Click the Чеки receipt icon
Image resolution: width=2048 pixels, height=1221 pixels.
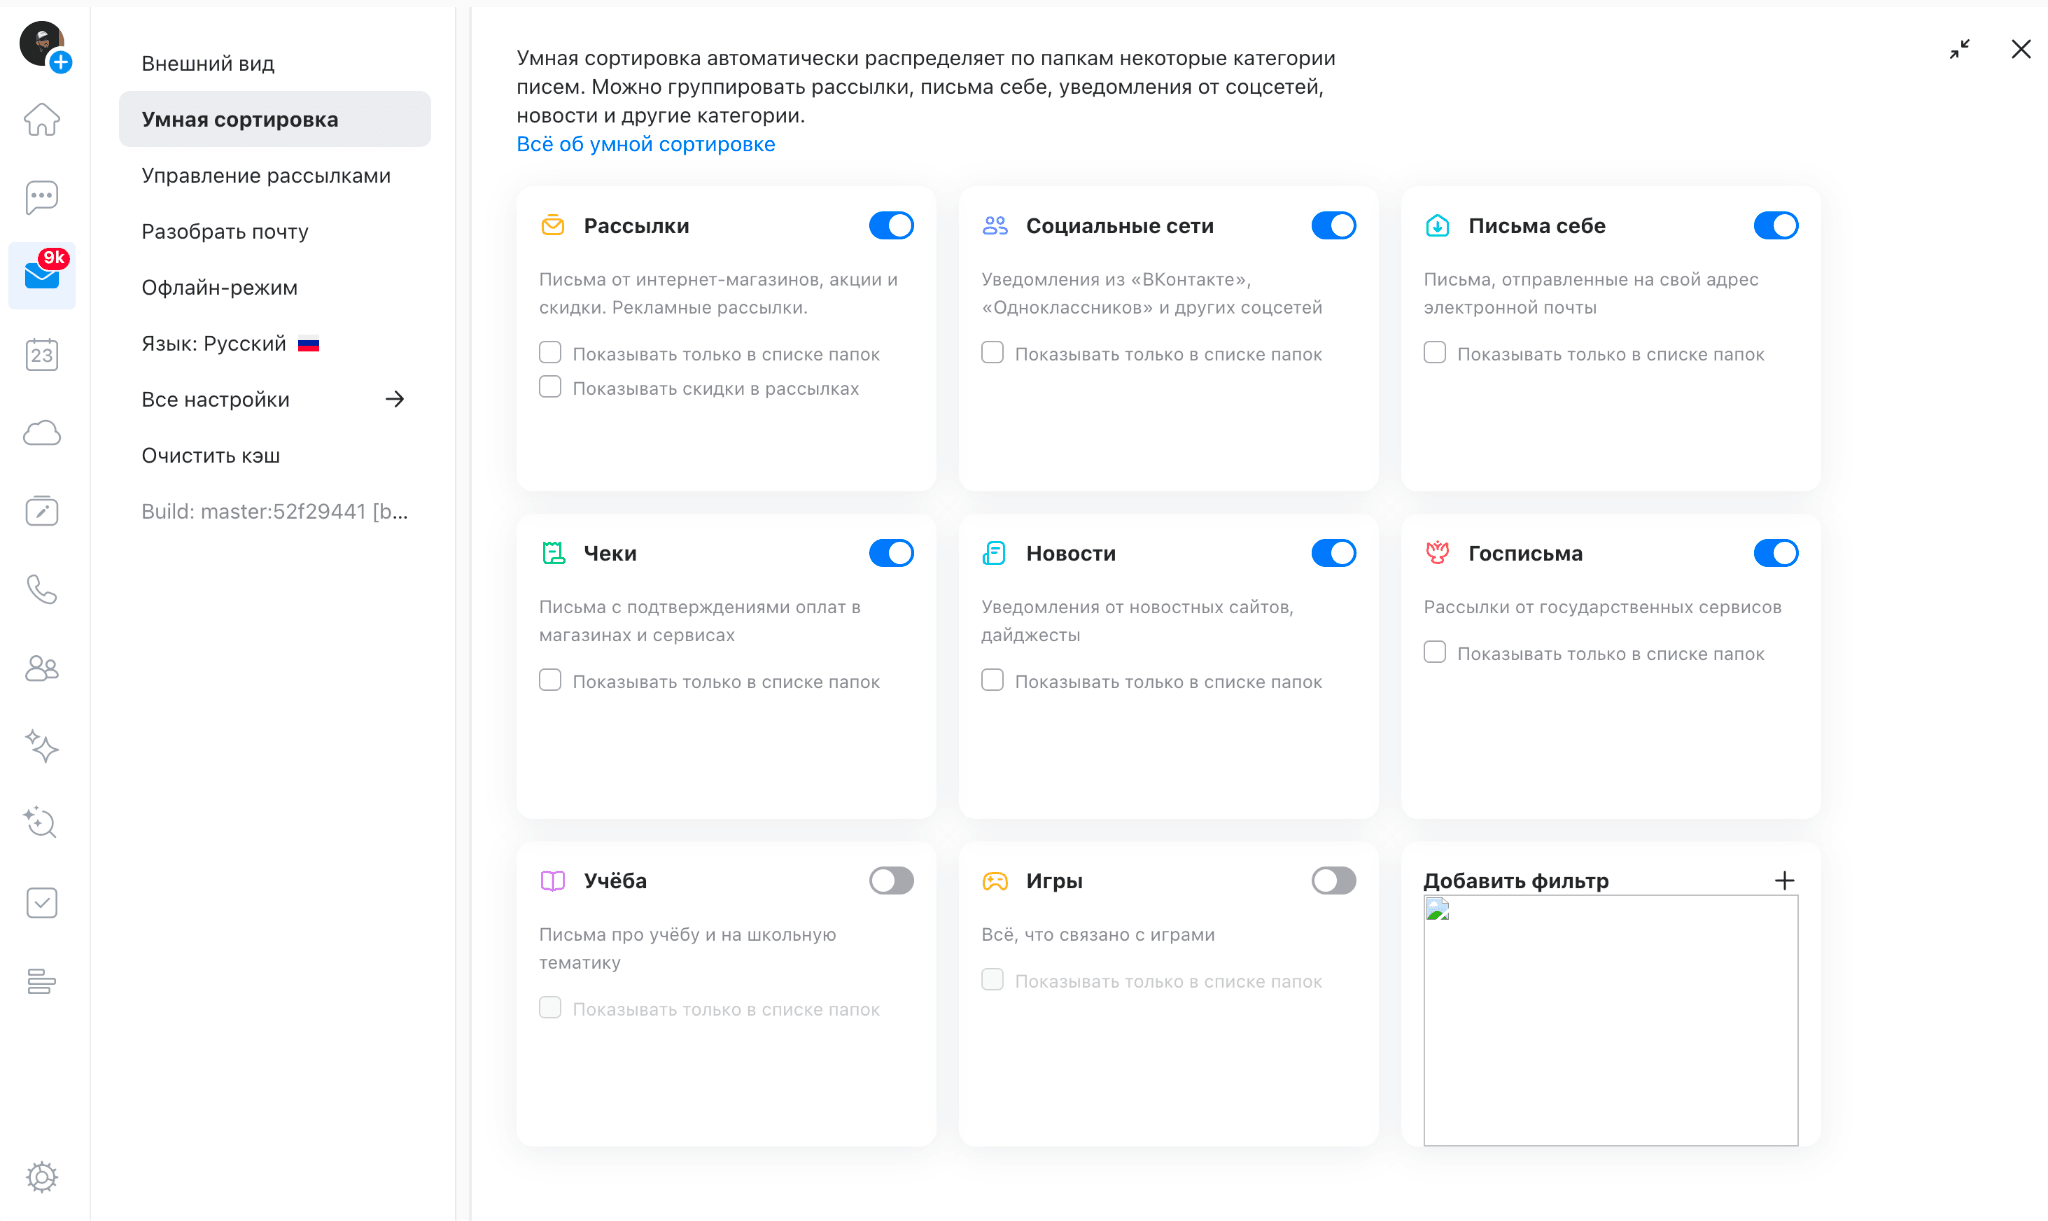(x=553, y=553)
